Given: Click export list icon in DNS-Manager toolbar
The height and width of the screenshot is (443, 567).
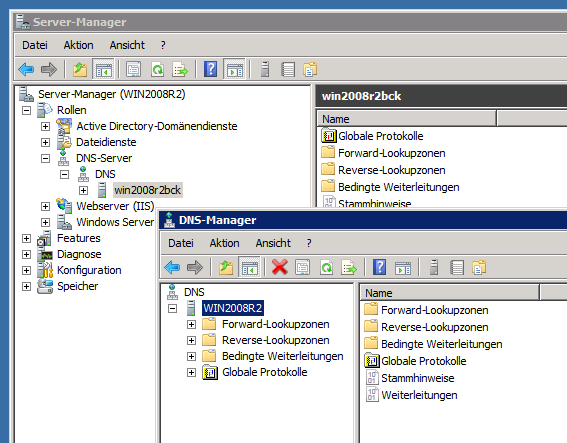Looking at the screenshot, I should 349,268.
